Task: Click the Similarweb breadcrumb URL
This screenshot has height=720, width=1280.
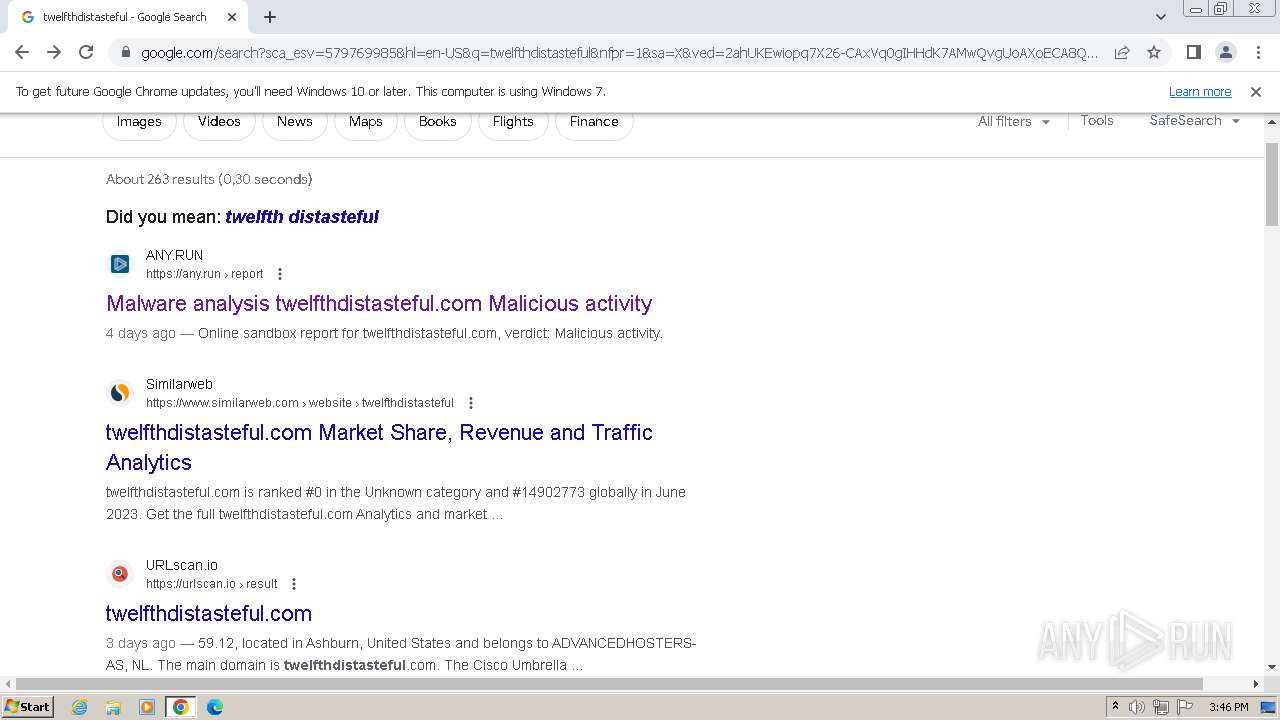Action: [x=300, y=403]
